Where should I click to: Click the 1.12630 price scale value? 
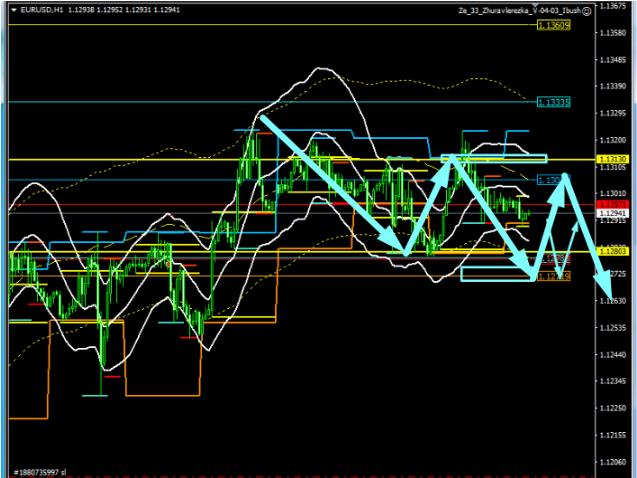pyautogui.click(x=613, y=301)
